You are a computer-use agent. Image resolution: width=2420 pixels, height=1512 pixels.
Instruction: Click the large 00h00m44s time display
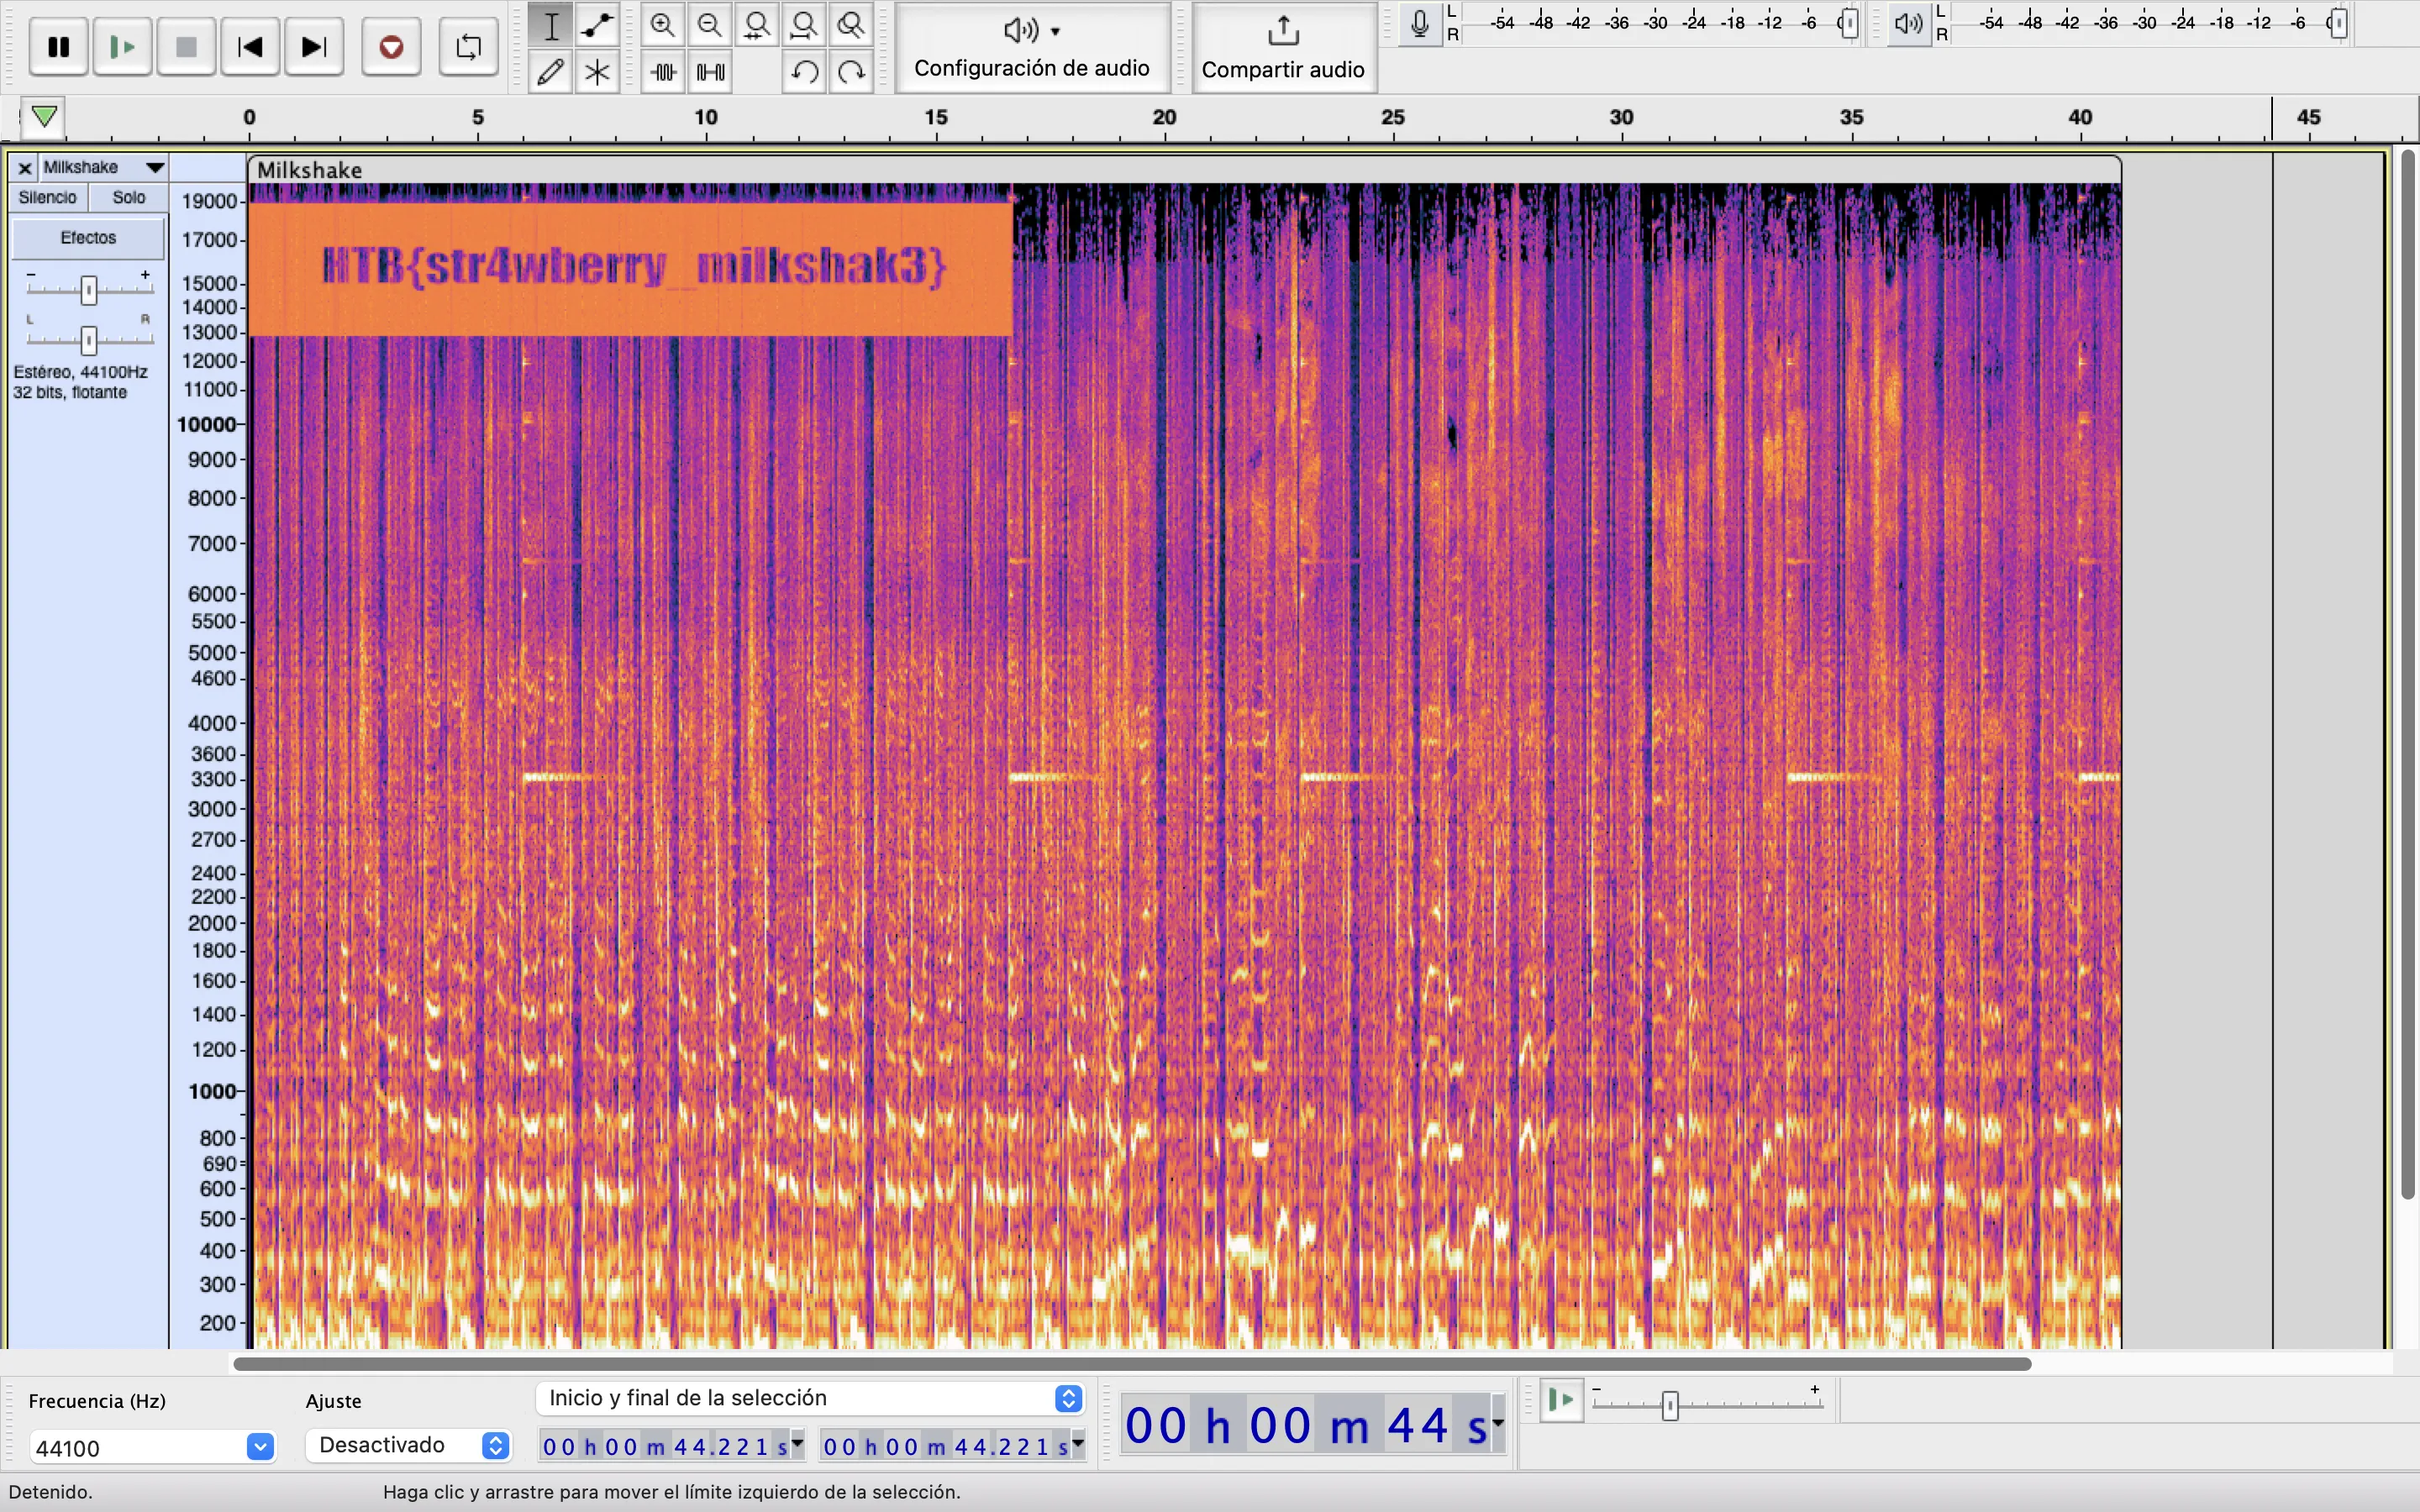[x=1305, y=1425]
